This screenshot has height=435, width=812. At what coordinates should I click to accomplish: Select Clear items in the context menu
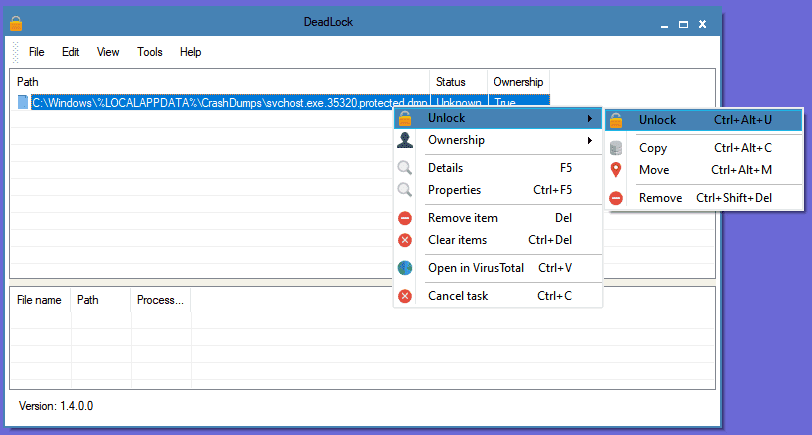(x=498, y=240)
